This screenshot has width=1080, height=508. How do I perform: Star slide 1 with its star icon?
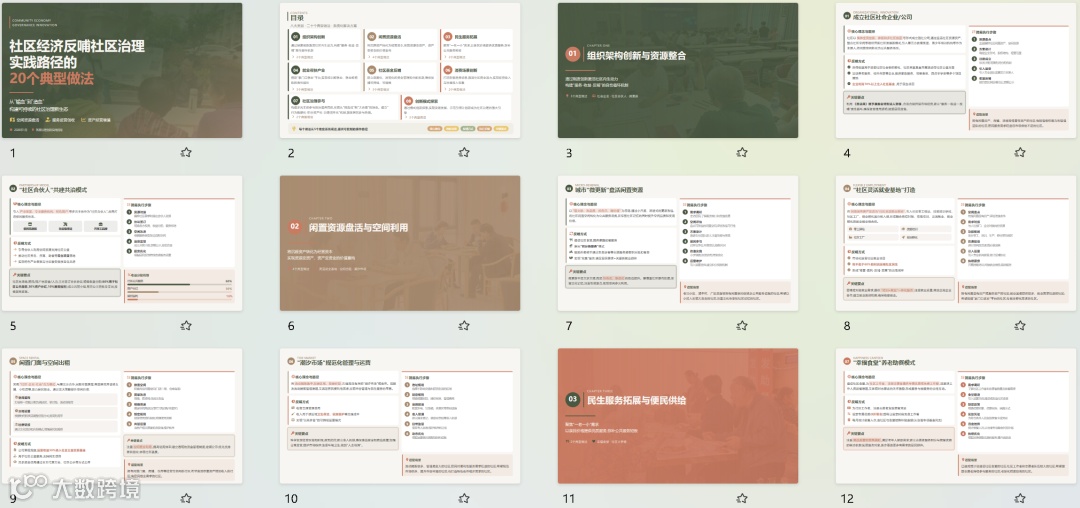(186, 153)
